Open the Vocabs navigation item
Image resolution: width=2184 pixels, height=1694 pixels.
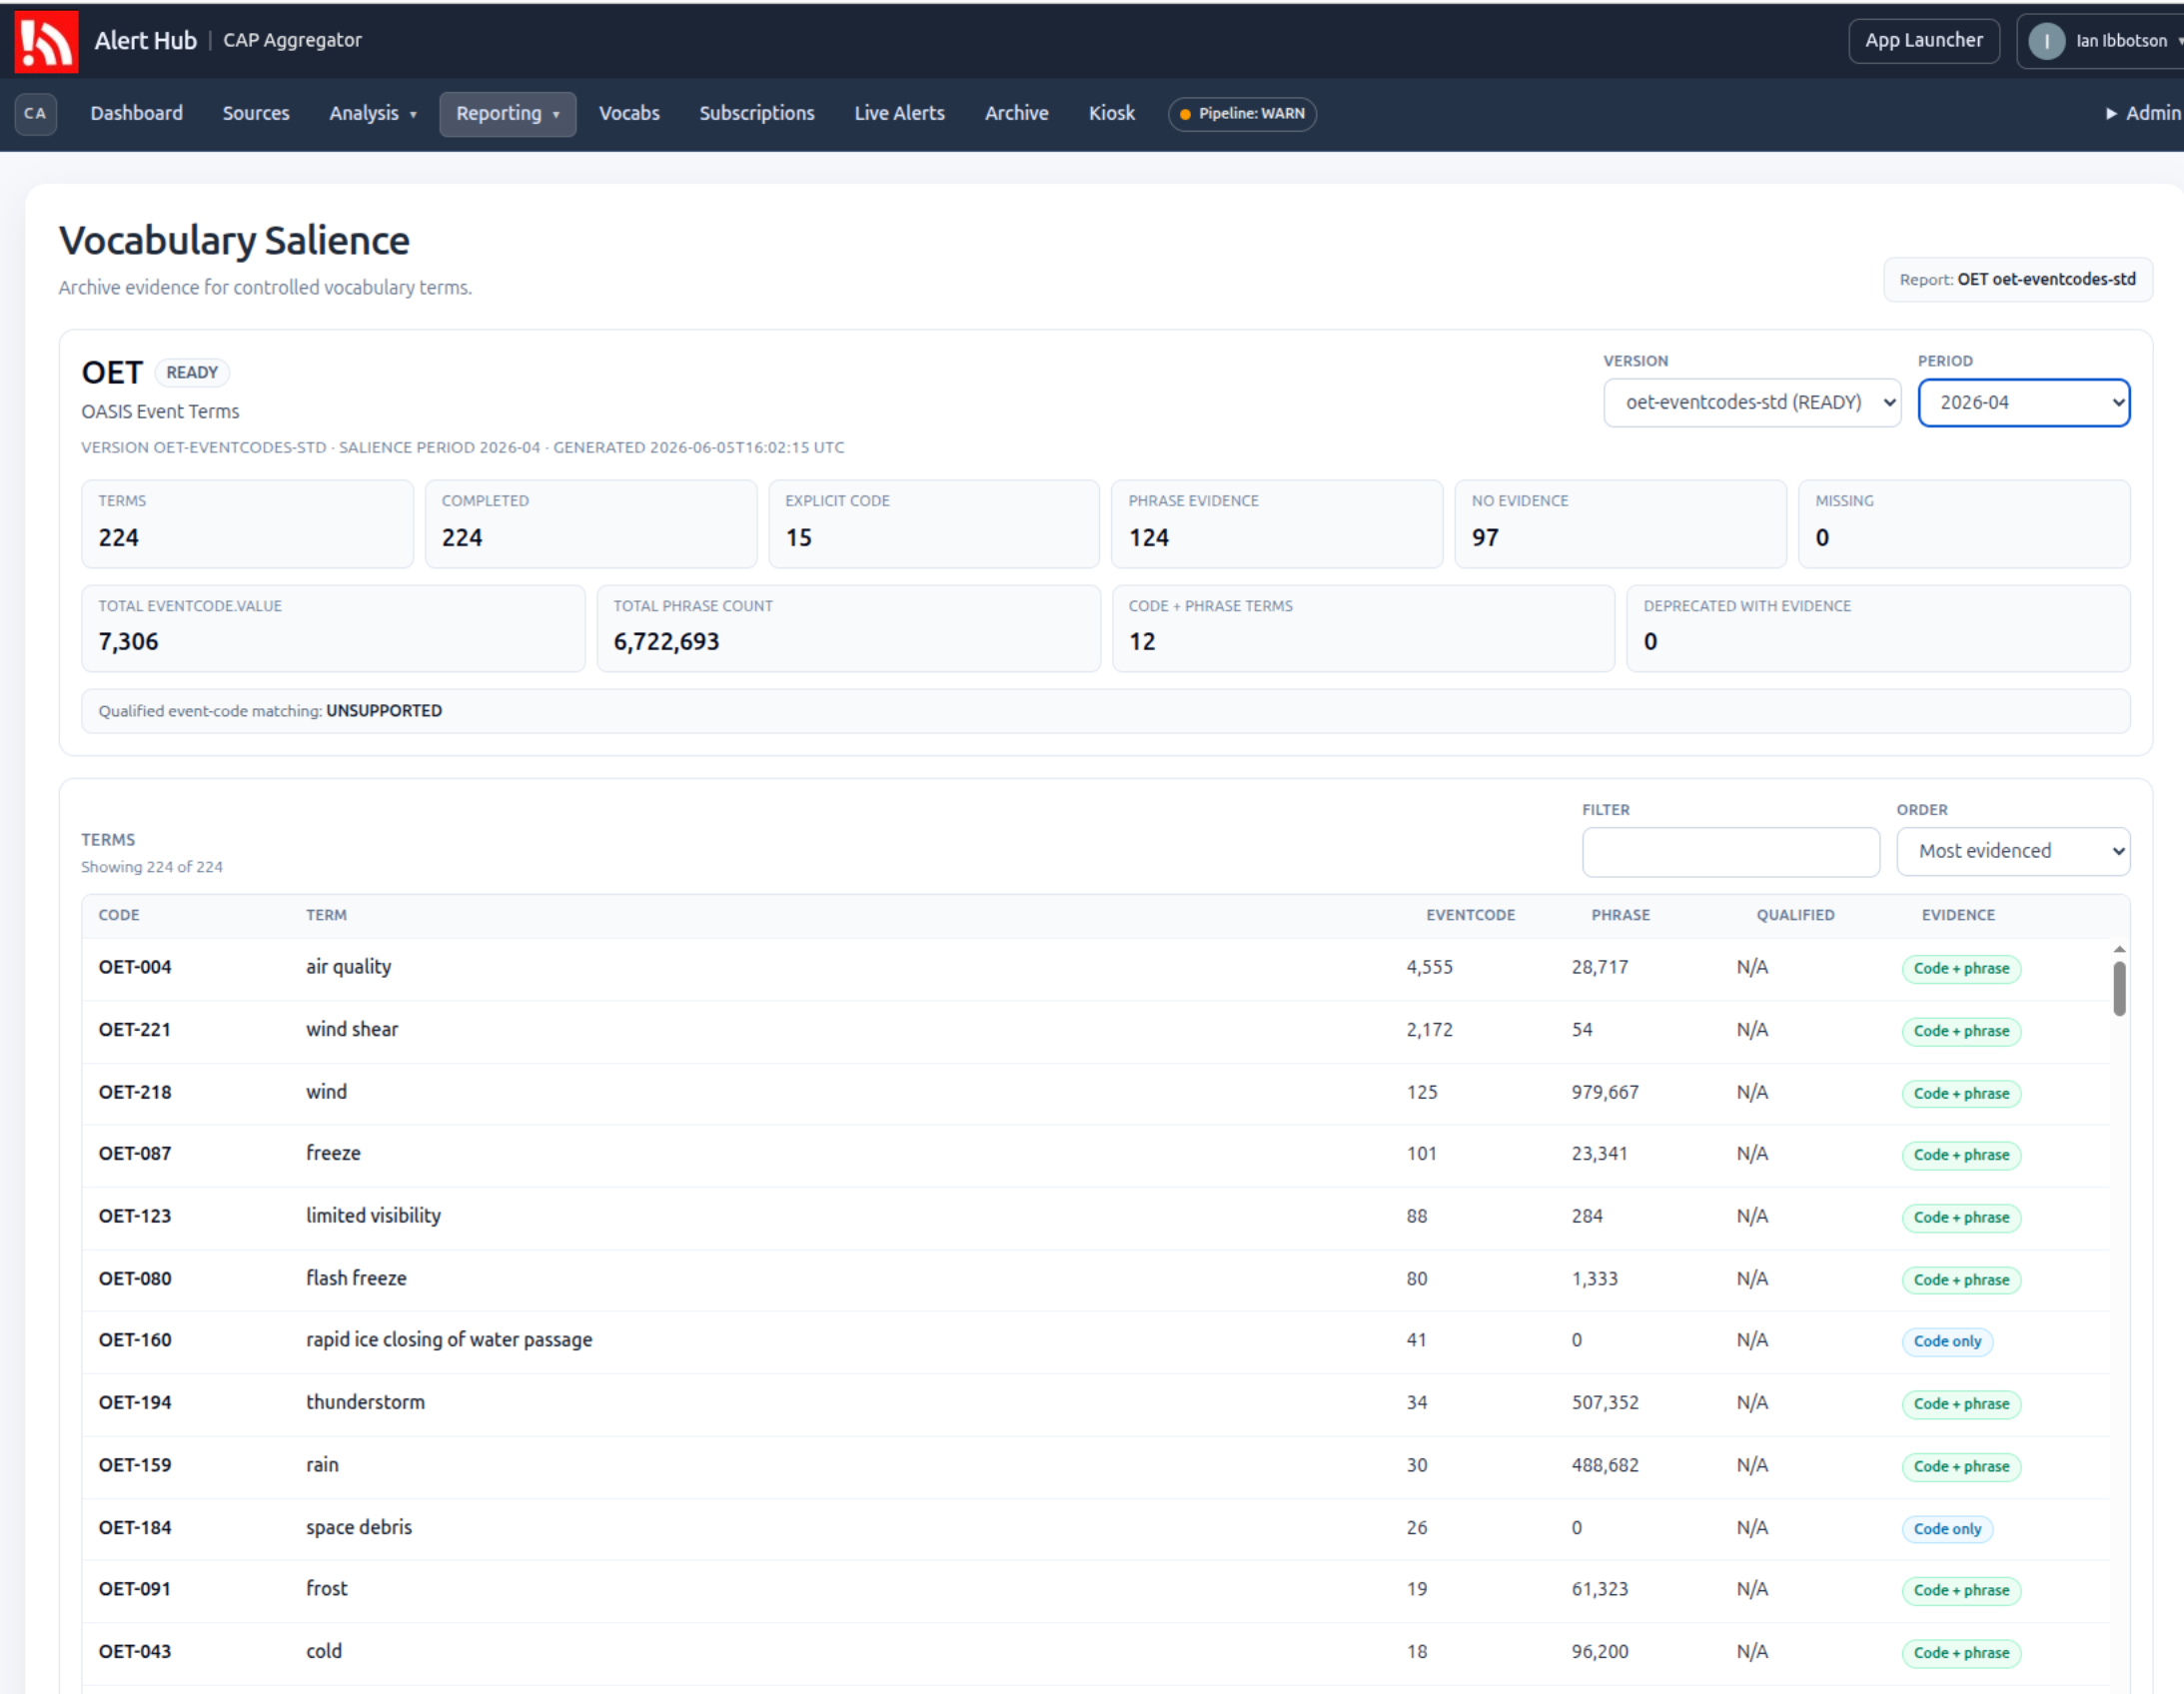tap(629, 113)
